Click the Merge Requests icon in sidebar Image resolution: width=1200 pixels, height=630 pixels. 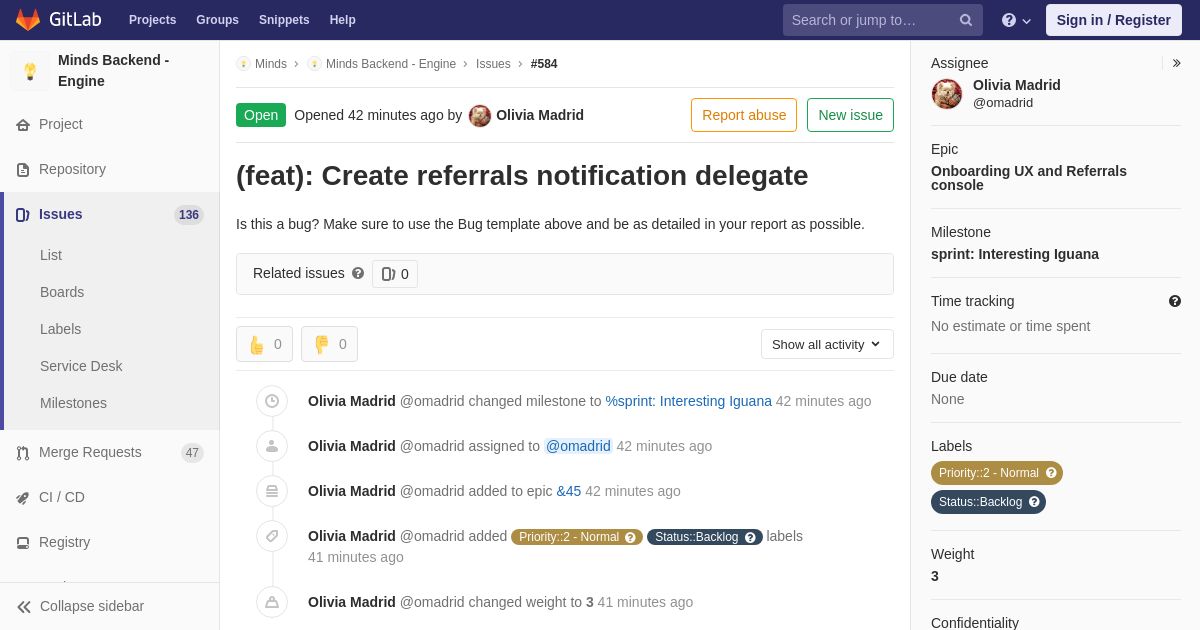coord(23,453)
